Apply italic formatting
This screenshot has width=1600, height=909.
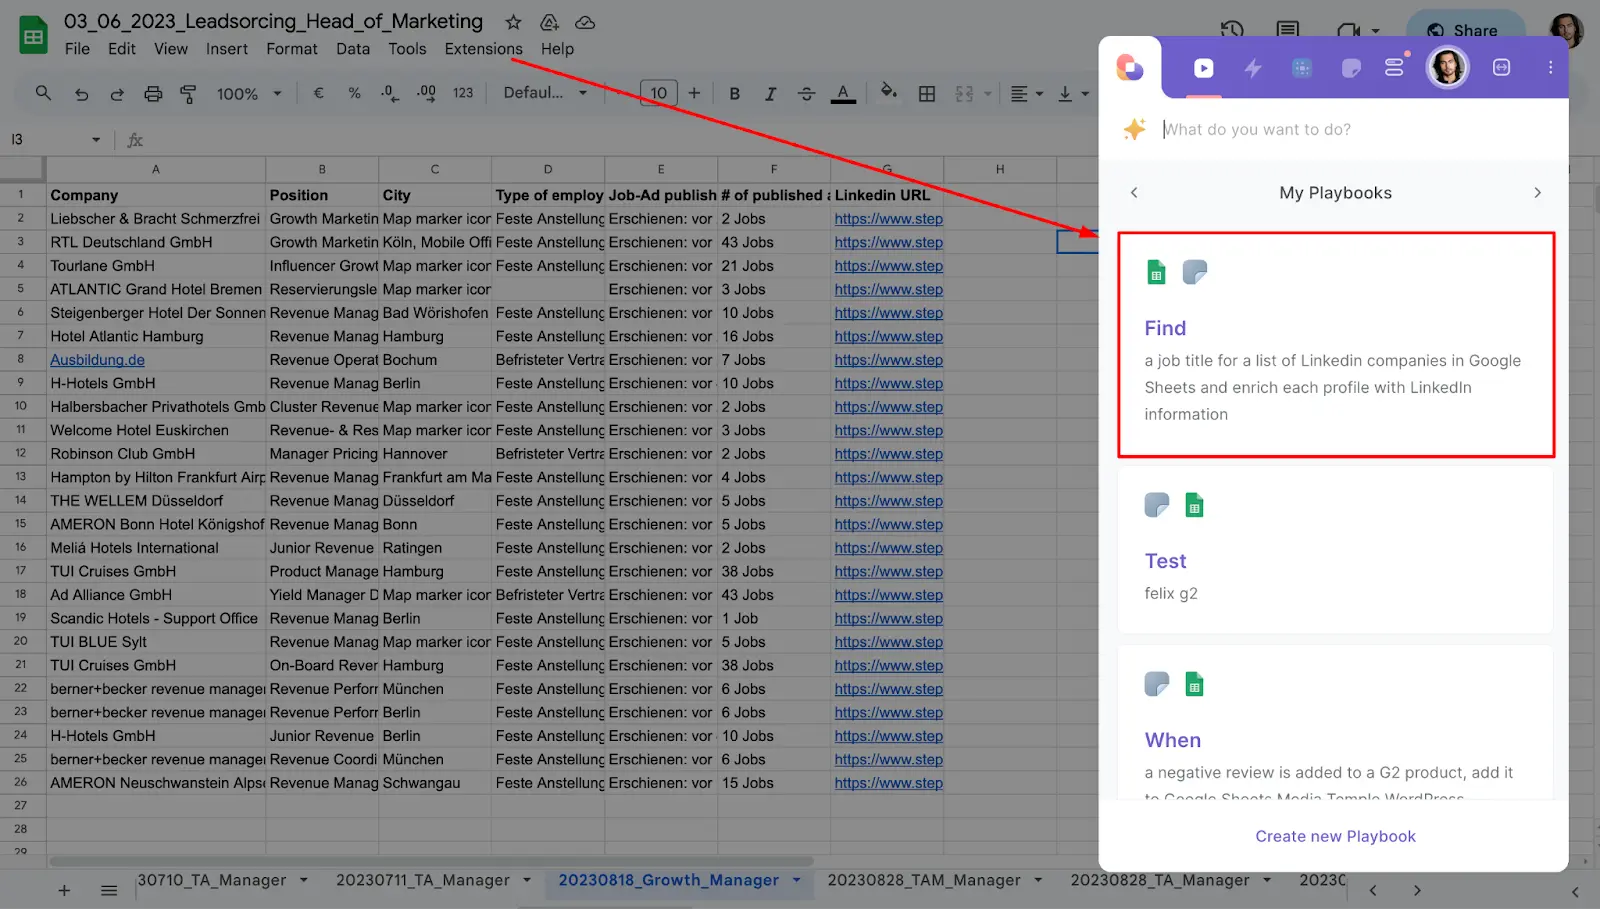coord(770,93)
